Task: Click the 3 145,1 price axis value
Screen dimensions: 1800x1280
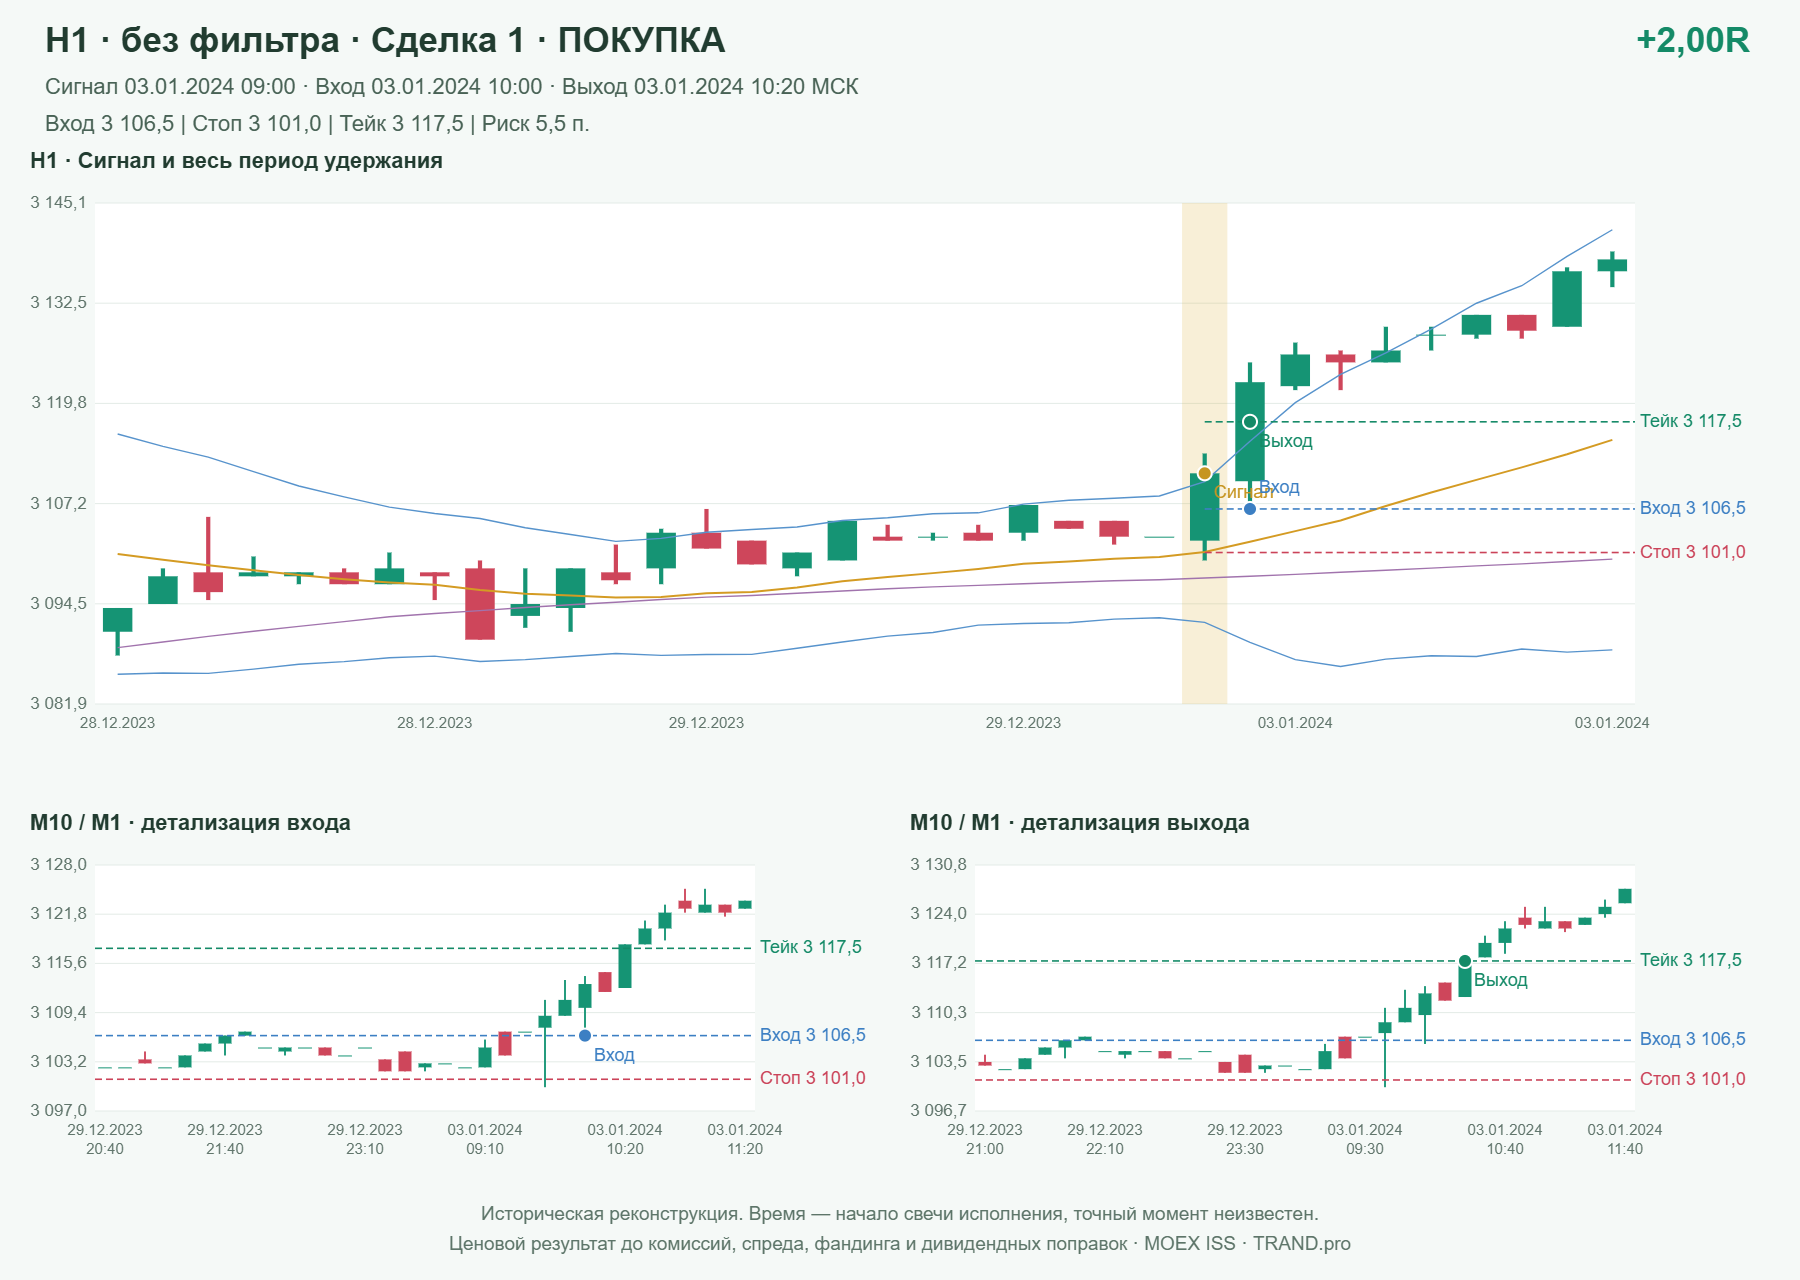Action: pyautogui.click(x=59, y=203)
